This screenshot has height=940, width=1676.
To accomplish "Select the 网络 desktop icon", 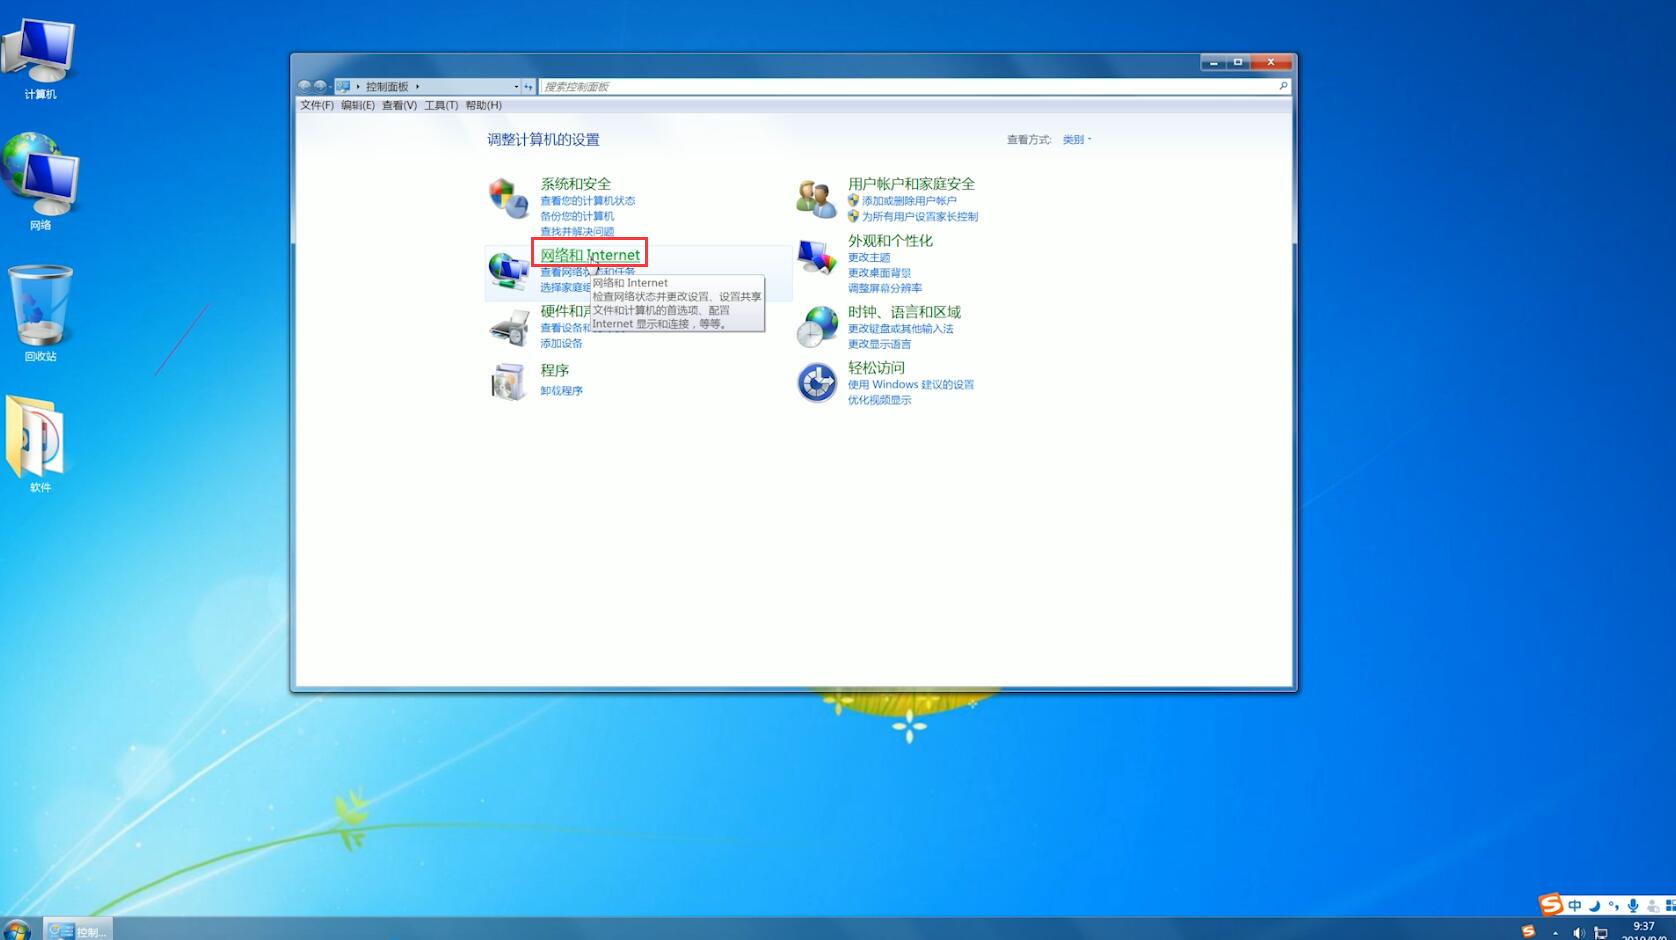I will click(x=40, y=182).
